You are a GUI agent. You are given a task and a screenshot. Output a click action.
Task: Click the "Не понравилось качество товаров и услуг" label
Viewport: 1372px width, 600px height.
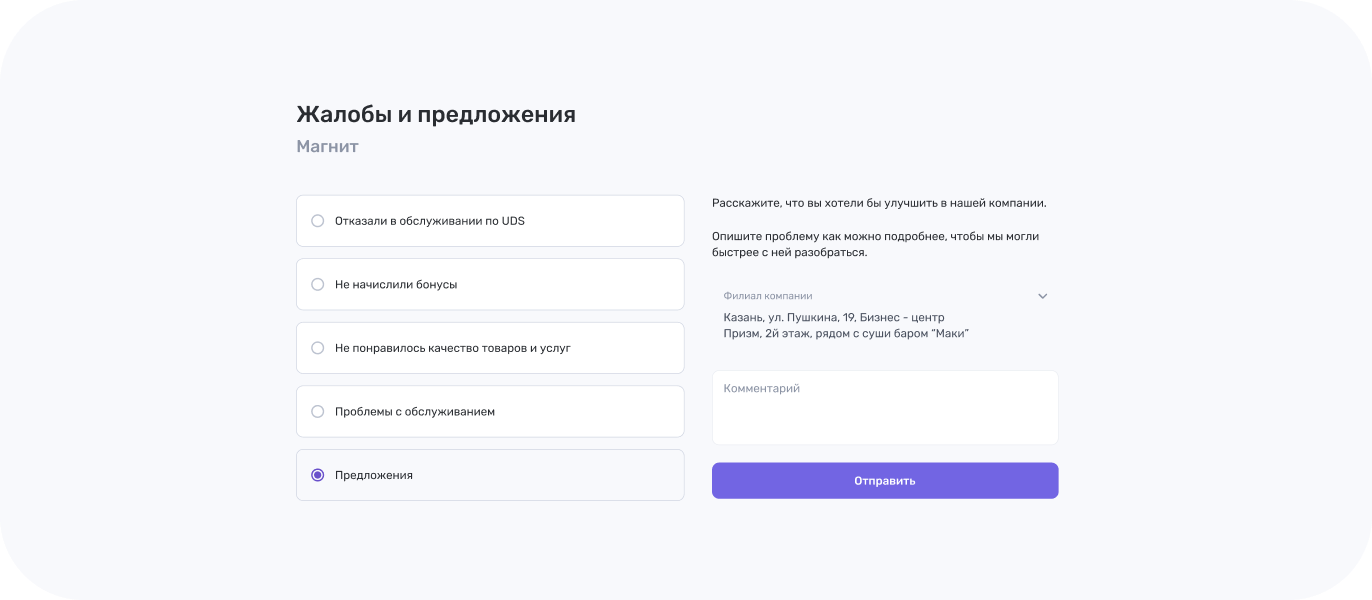(453, 347)
